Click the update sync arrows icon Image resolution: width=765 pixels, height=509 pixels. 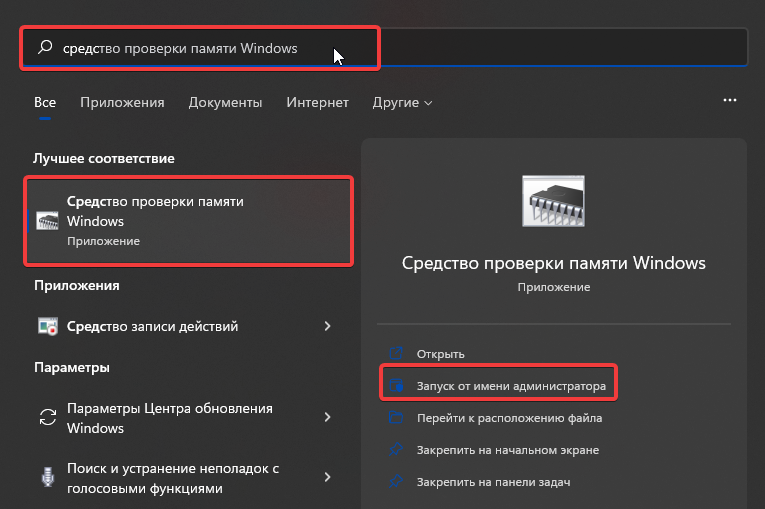pos(48,417)
